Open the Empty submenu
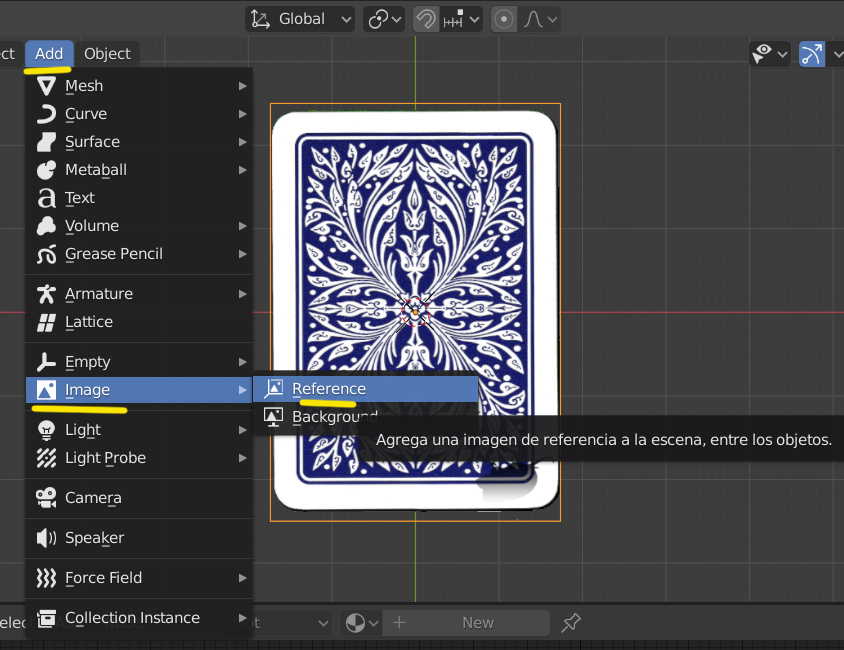The image size is (844, 650). (139, 362)
